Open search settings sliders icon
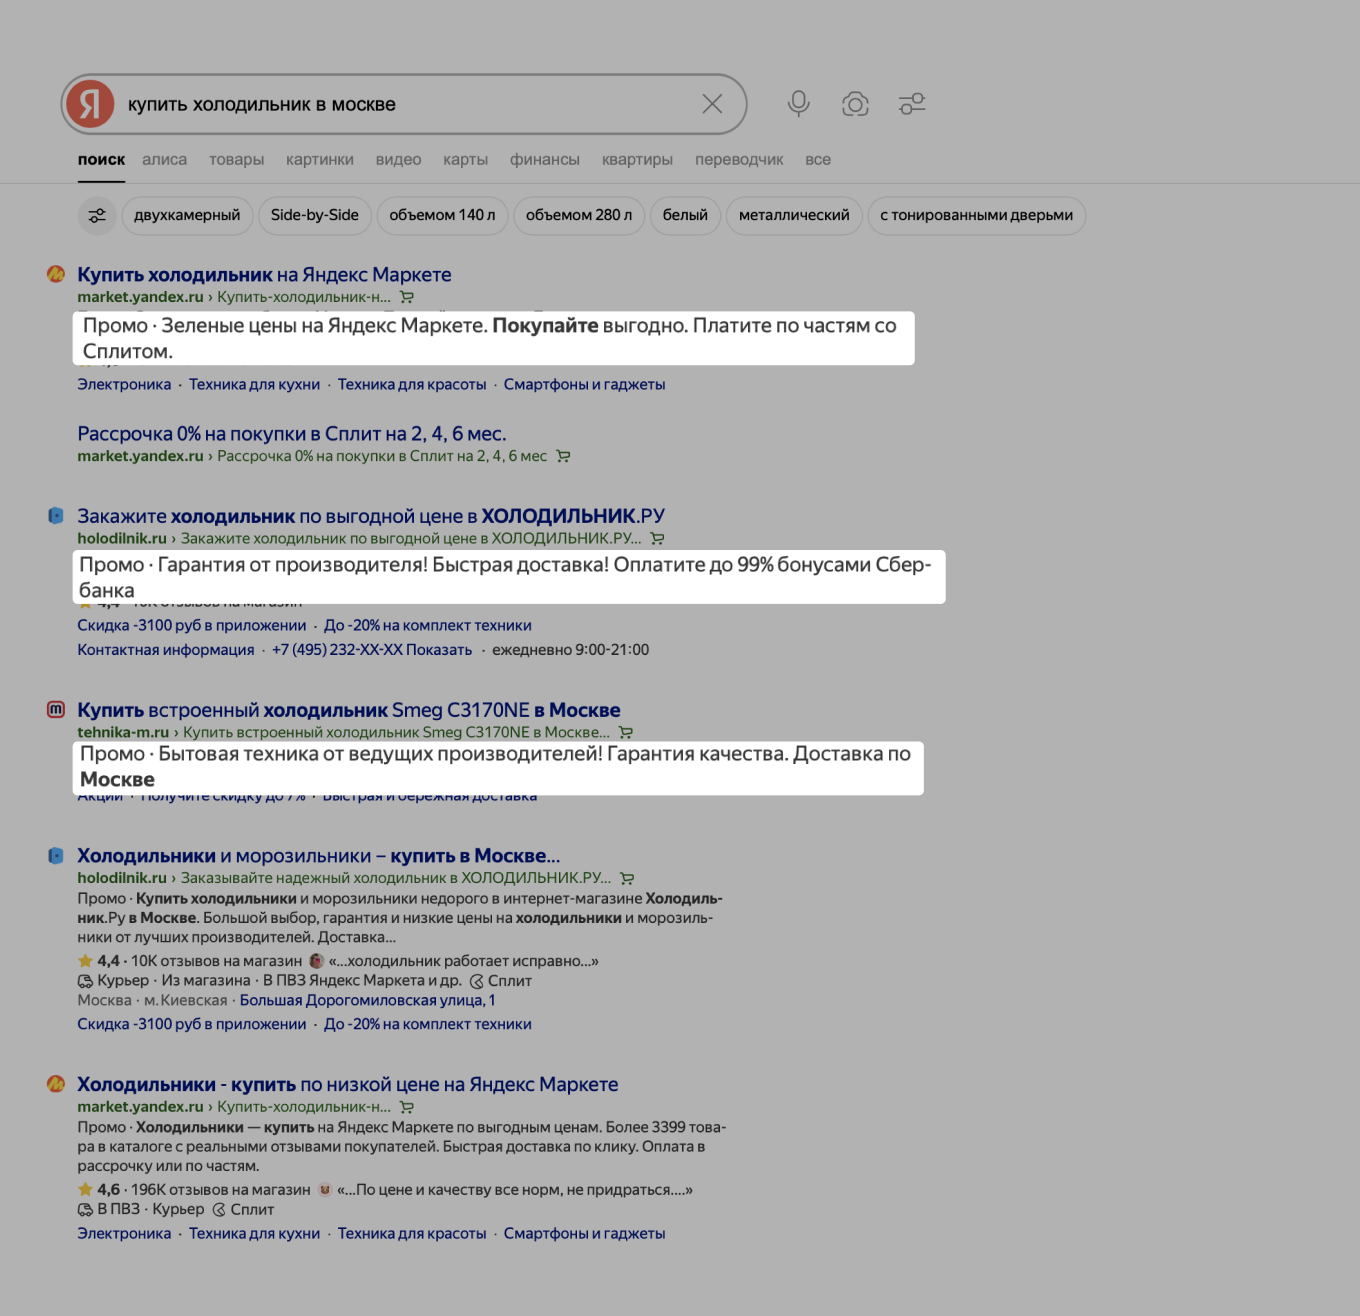This screenshot has width=1360, height=1316. point(912,104)
